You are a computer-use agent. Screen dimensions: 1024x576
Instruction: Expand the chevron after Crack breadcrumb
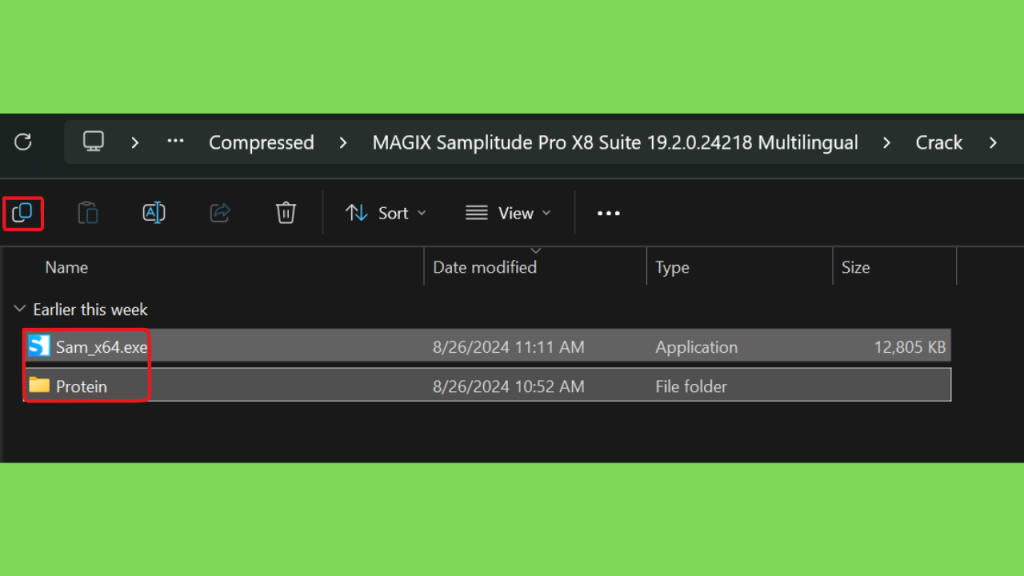pyautogui.click(x=993, y=143)
